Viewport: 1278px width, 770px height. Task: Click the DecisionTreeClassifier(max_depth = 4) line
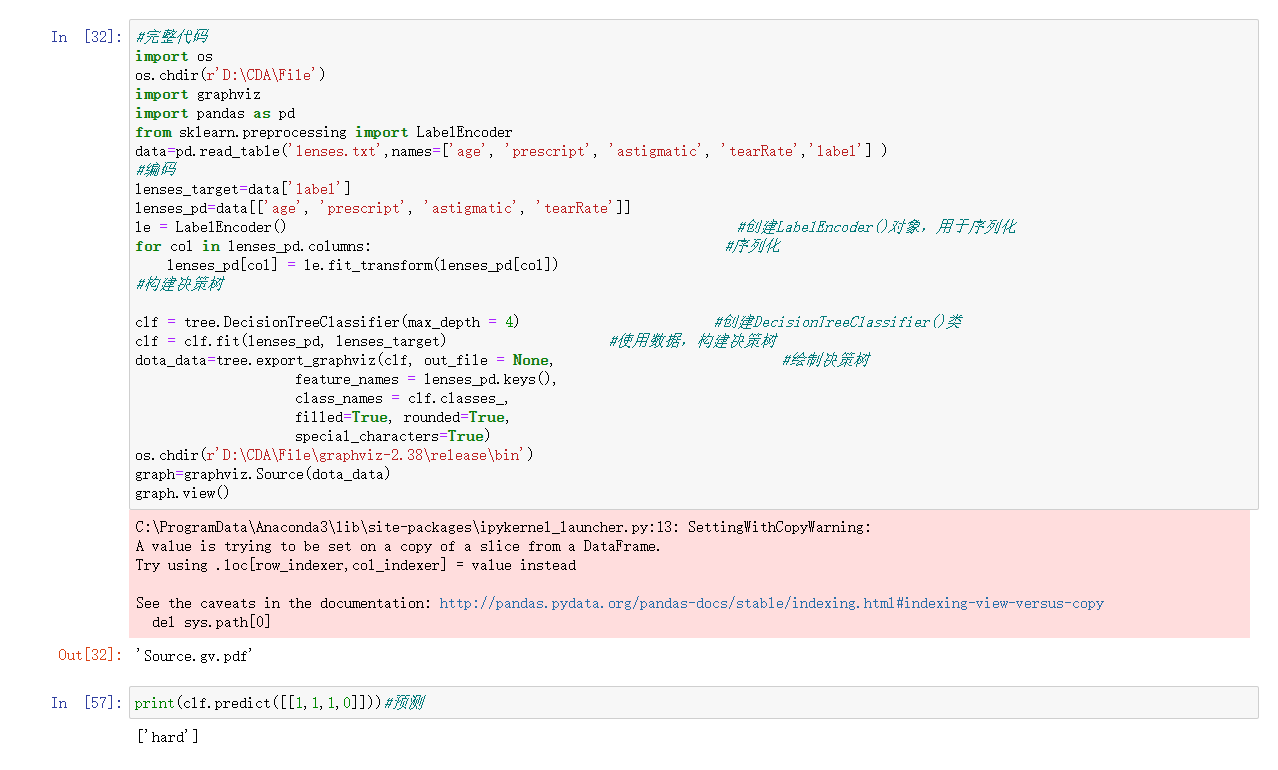coord(327,322)
